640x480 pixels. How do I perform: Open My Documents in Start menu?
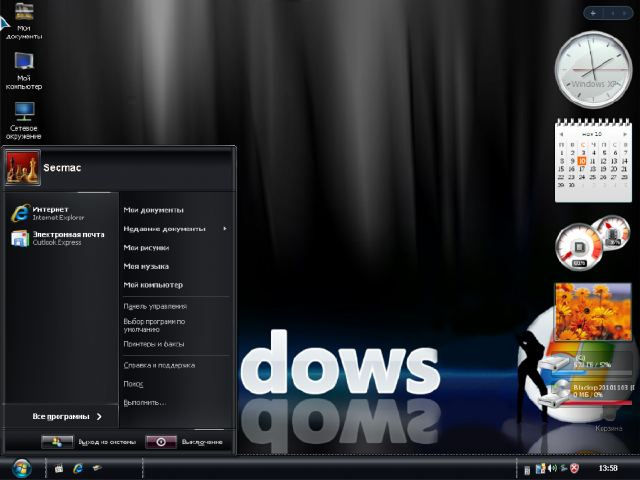coord(153,210)
